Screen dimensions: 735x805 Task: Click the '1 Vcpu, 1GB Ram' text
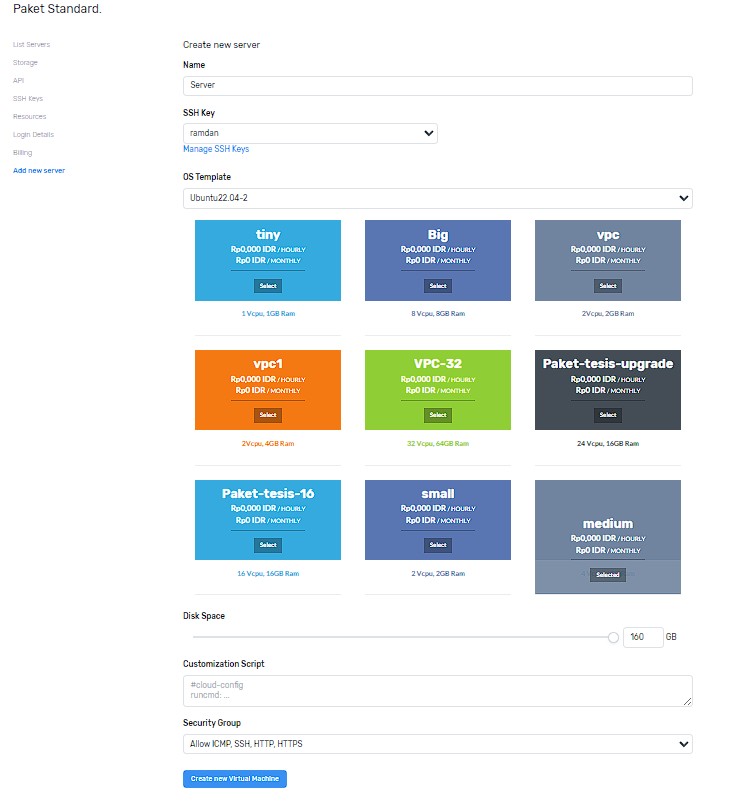[x=268, y=314]
